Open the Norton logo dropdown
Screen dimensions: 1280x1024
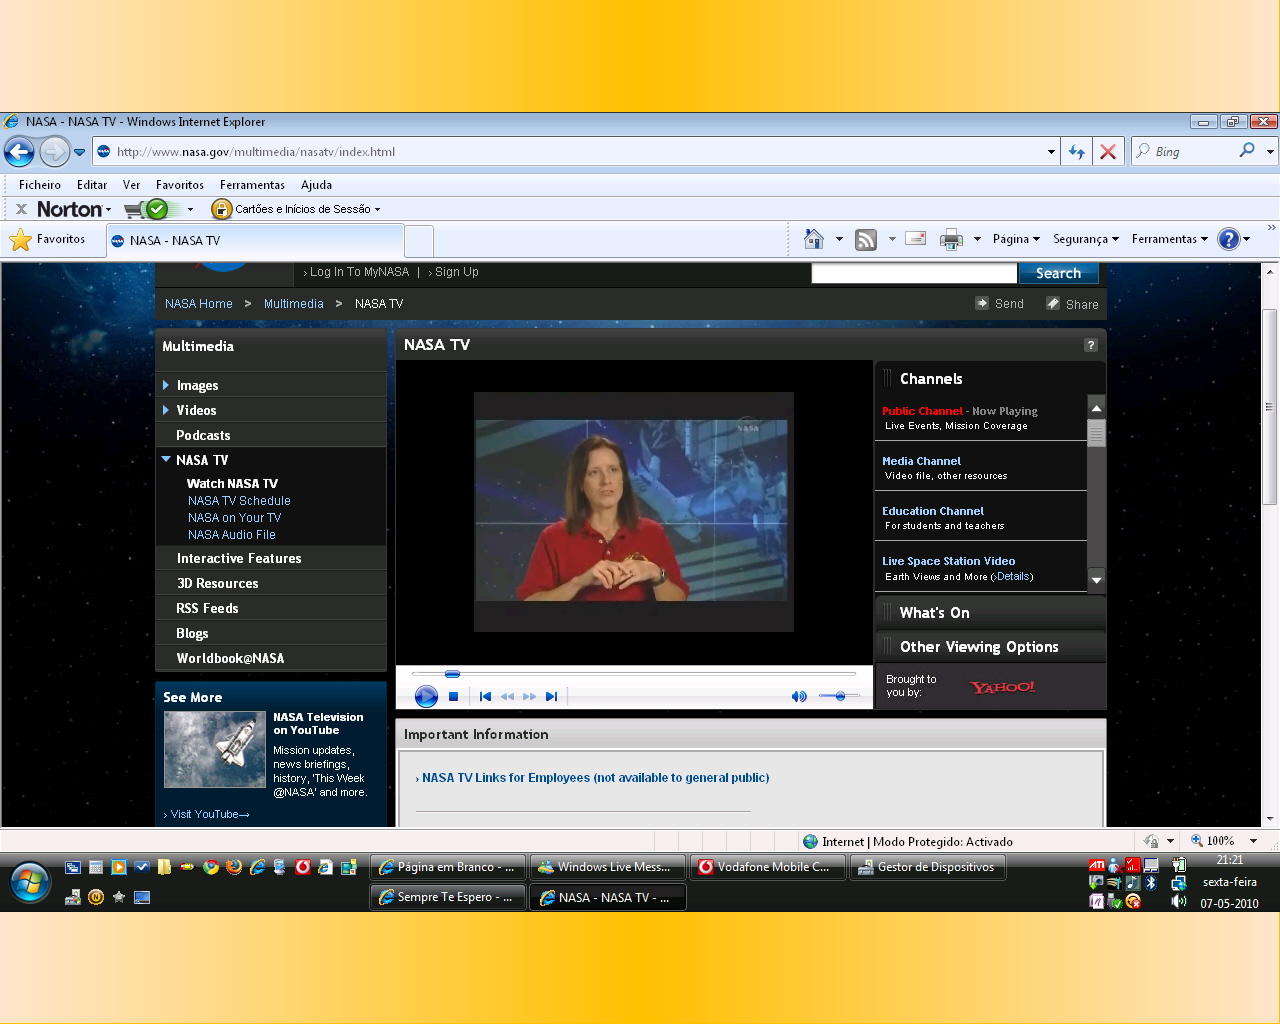[74, 209]
